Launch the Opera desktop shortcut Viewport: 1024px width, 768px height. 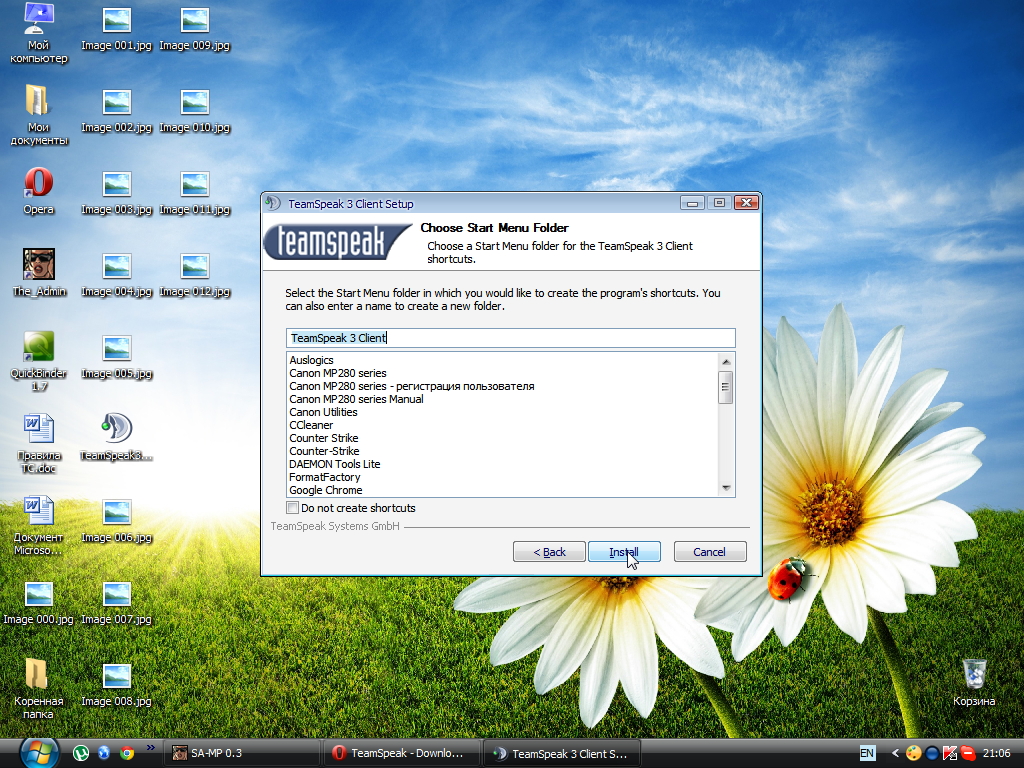[39, 191]
